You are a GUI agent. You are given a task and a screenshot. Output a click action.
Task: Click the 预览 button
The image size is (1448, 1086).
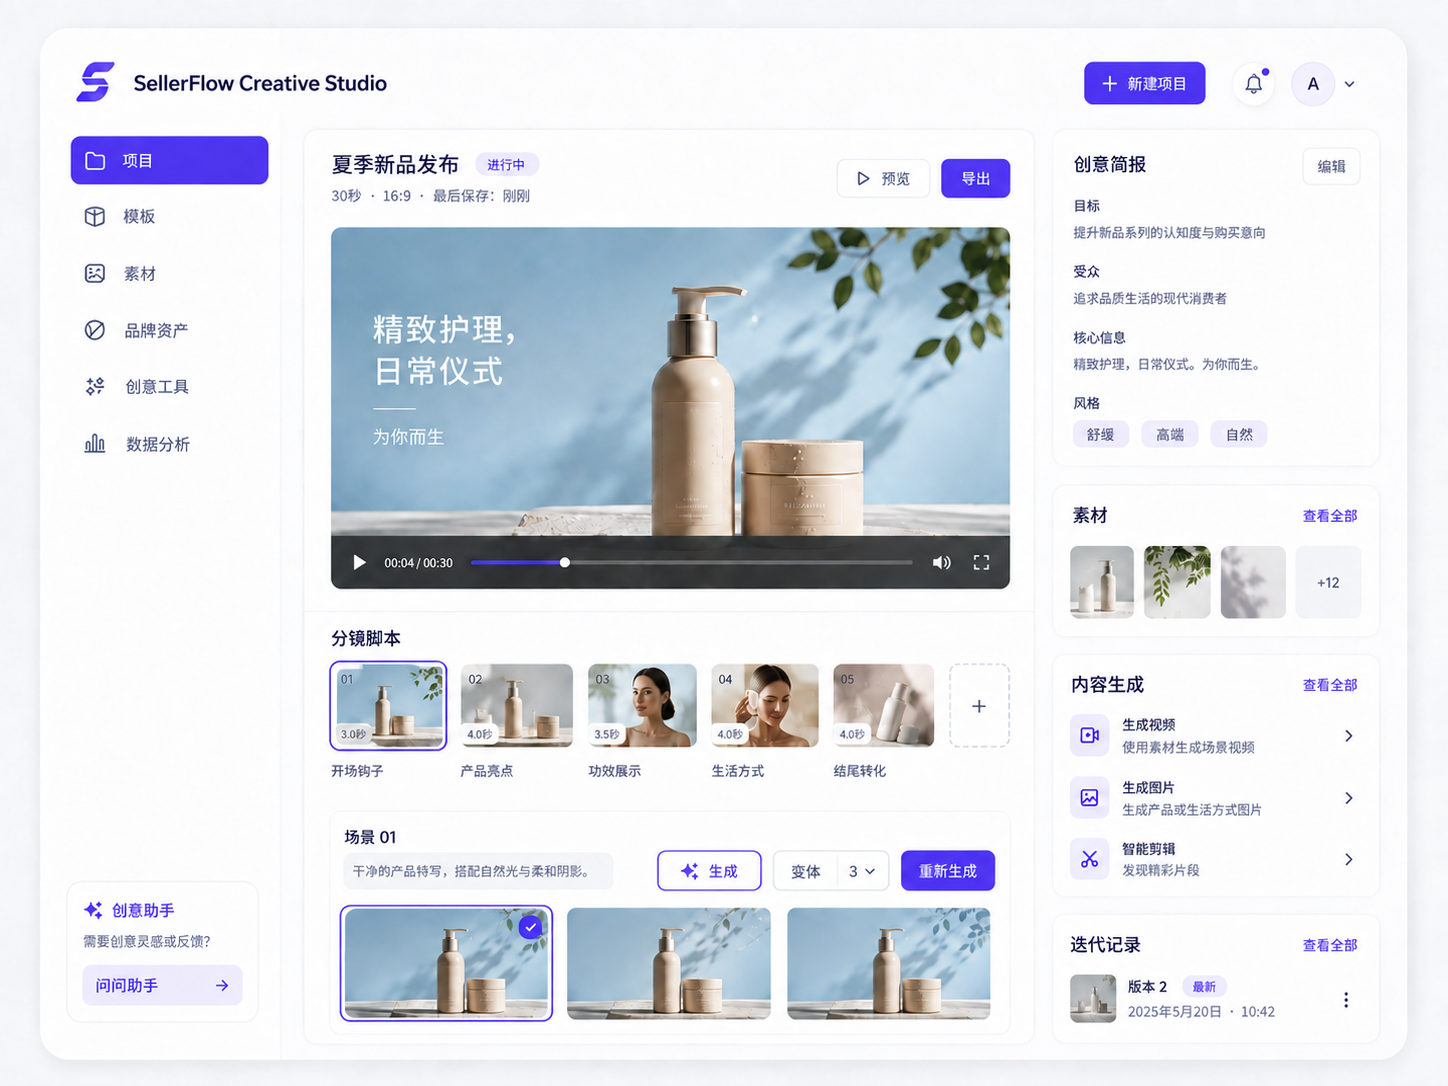pyautogui.click(x=883, y=179)
